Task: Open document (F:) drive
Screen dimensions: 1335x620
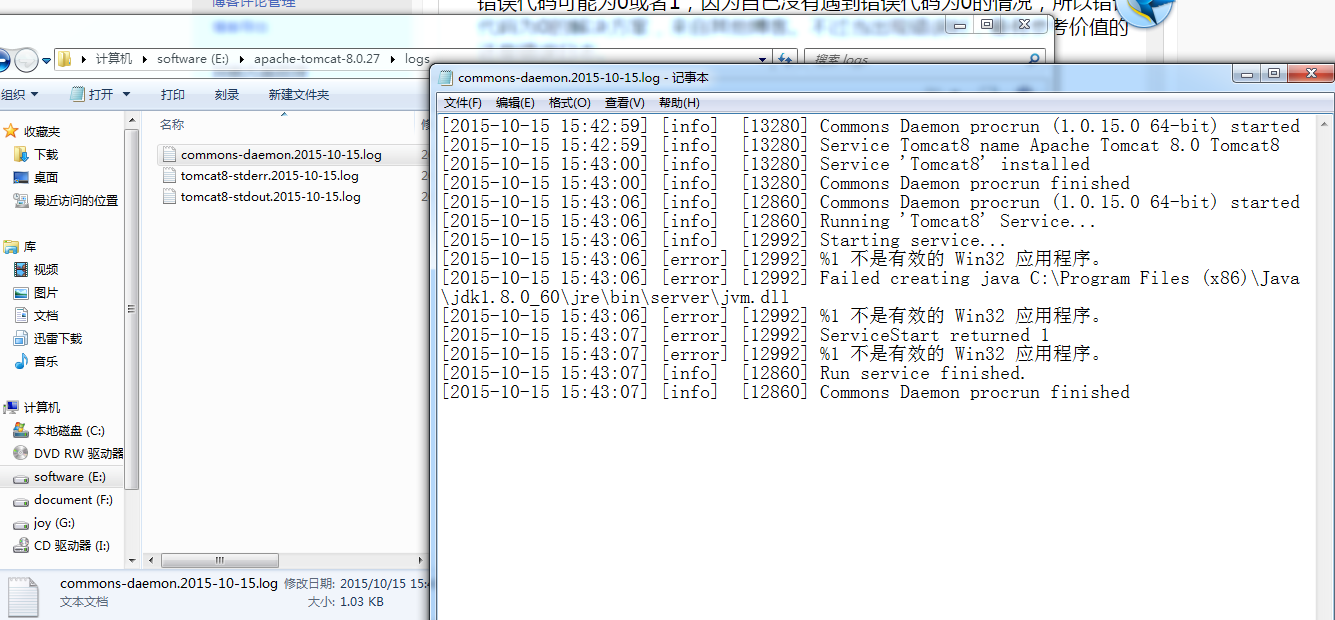Action: click(x=73, y=500)
